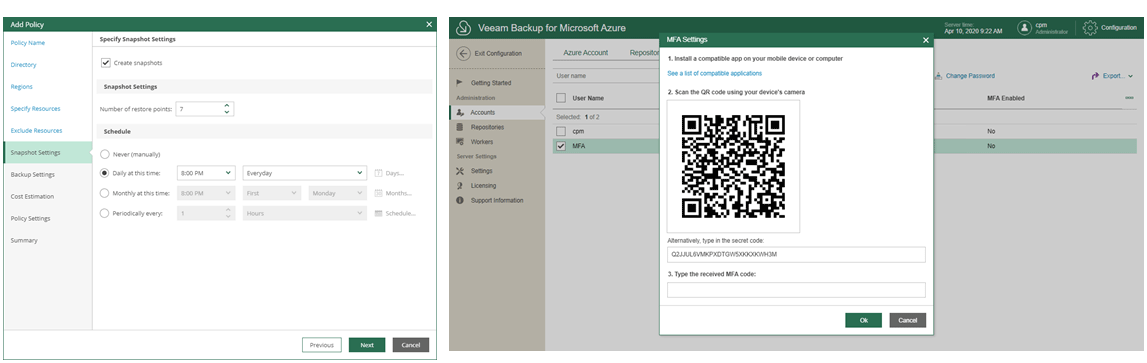The image size is (1147, 363).
Task: Click the Support Information info icon
Action: pos(460,201)
